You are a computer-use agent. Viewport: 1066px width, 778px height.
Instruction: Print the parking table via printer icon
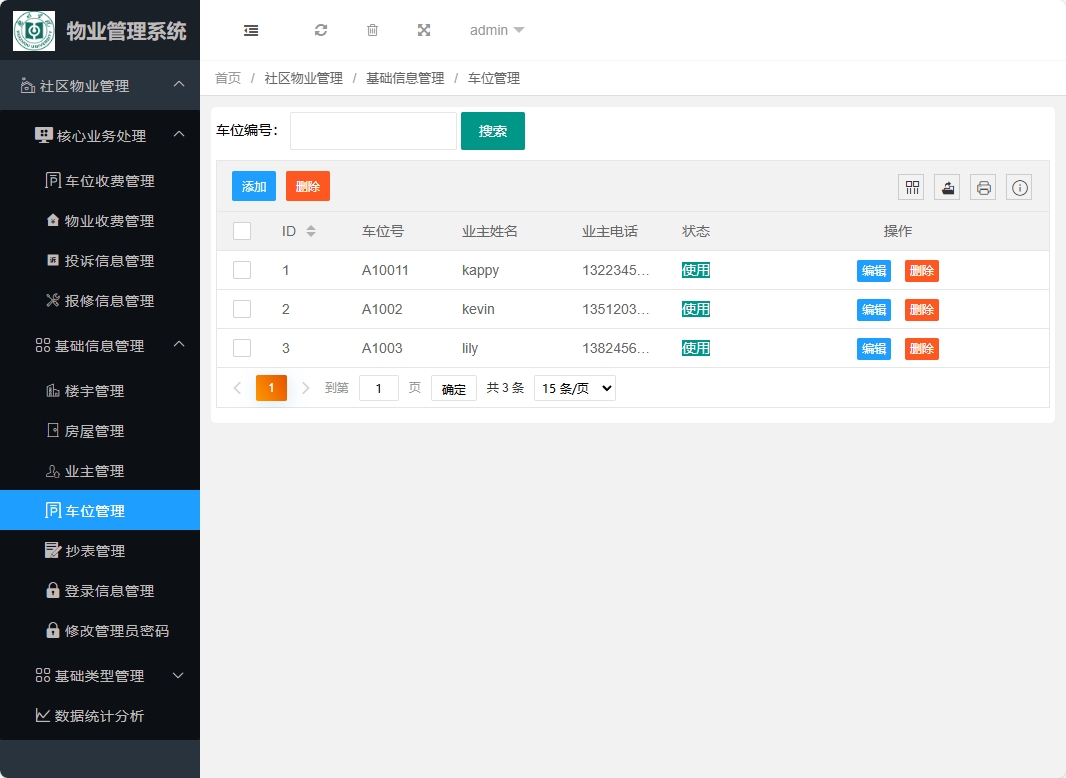983,187
